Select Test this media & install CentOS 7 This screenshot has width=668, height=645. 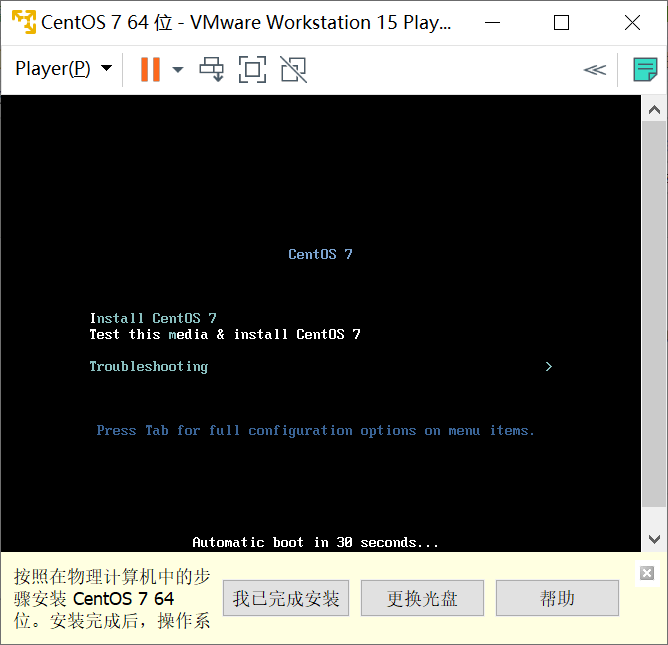225,334
